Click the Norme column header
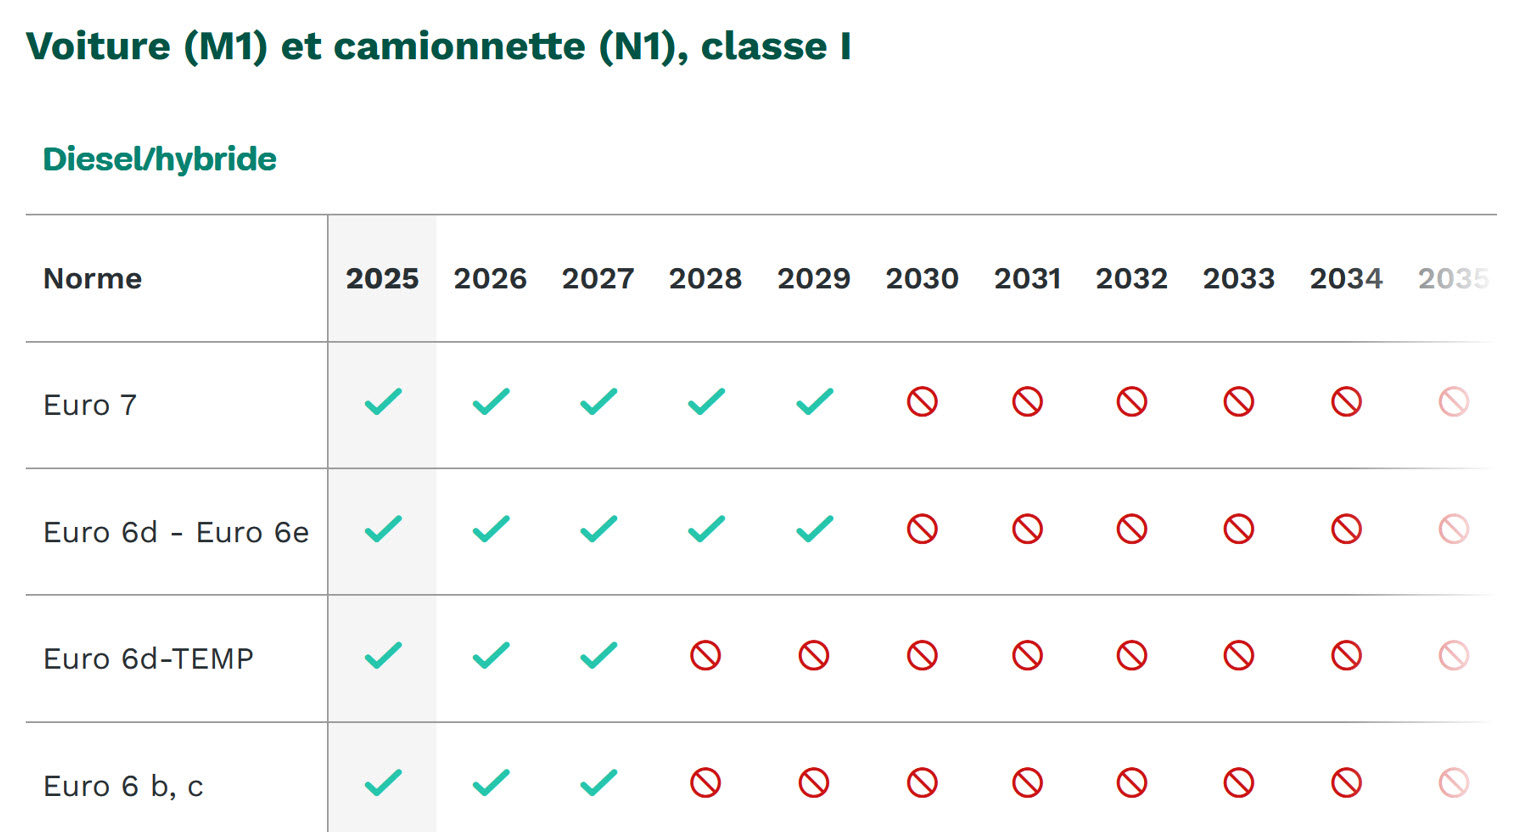Viewport: 1516px width, 832px height. 93,279
